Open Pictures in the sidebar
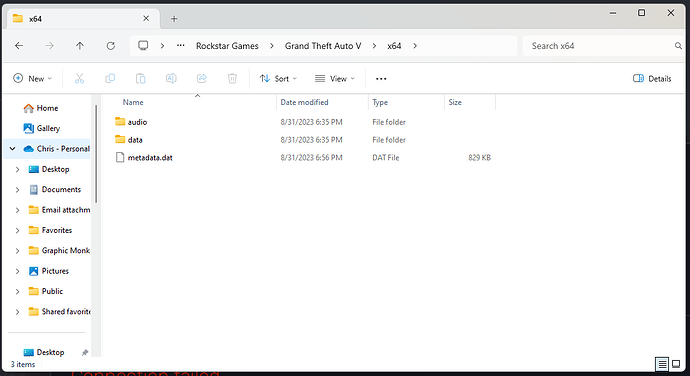Image resolution: width=690 pixels, height=376 pixels. [x=55, y=271]
